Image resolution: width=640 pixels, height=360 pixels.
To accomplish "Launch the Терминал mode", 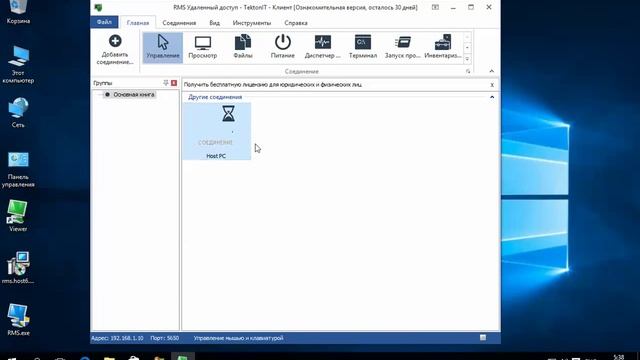I will tap(362, 47).
